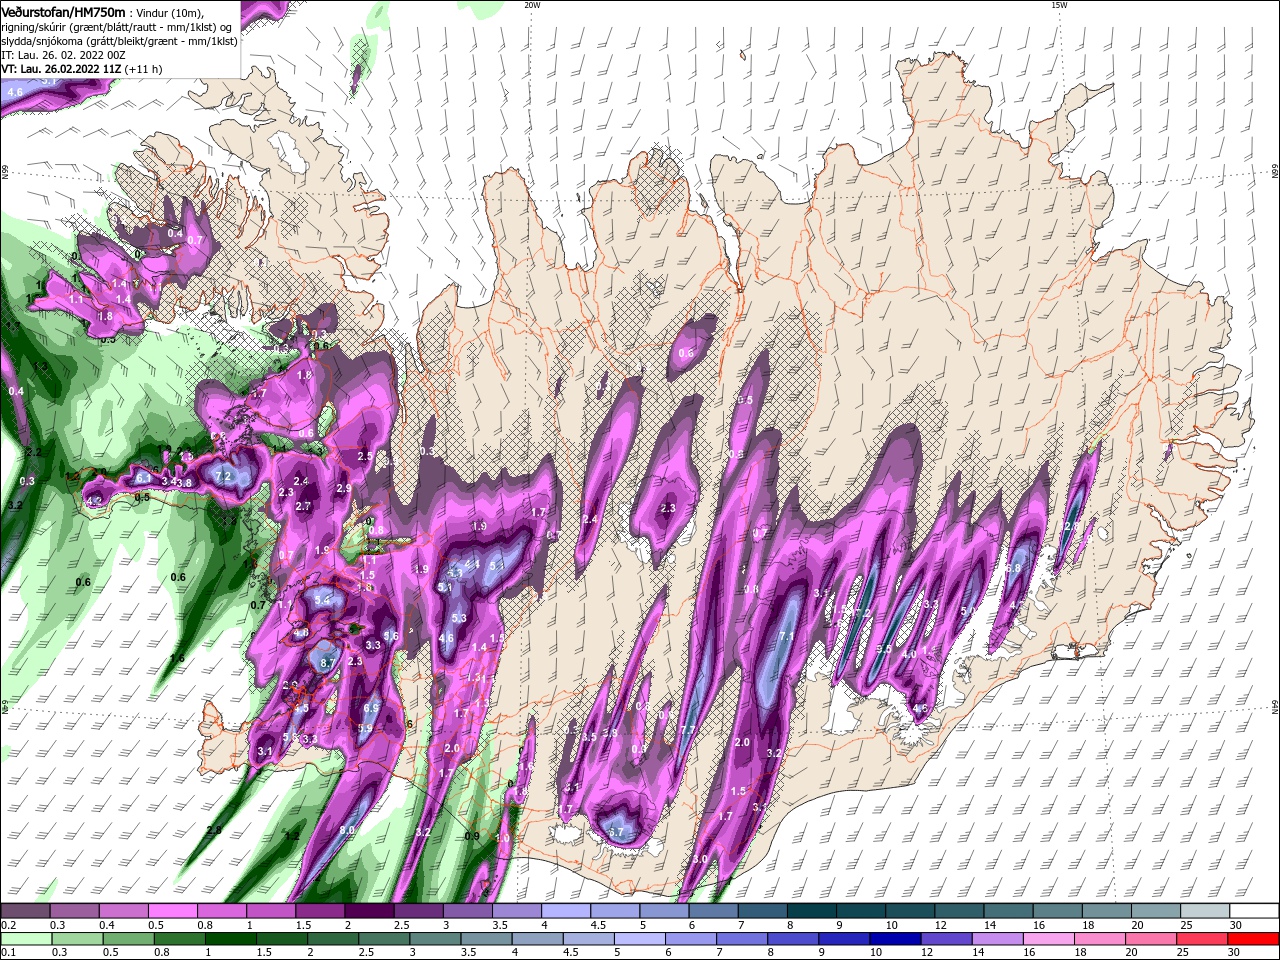Screen dimensions: 1280x960
Task: Click the '0.2' label in upper legend
Action: [x=8, y=925]
